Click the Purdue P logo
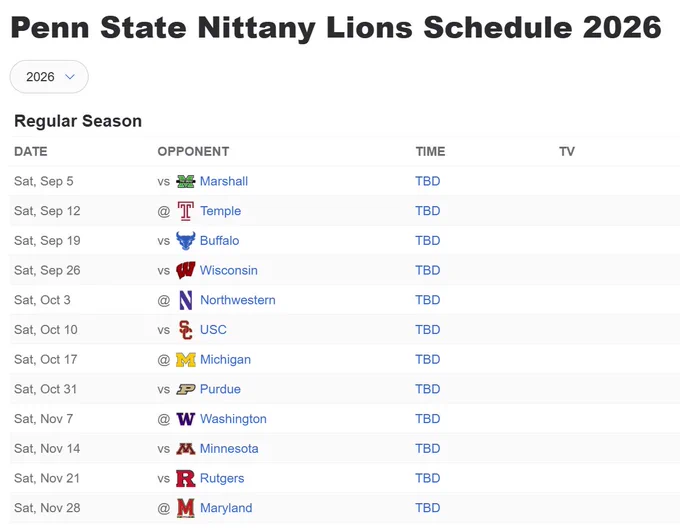The width and height of the screenshot is (680, 531). 186,389
